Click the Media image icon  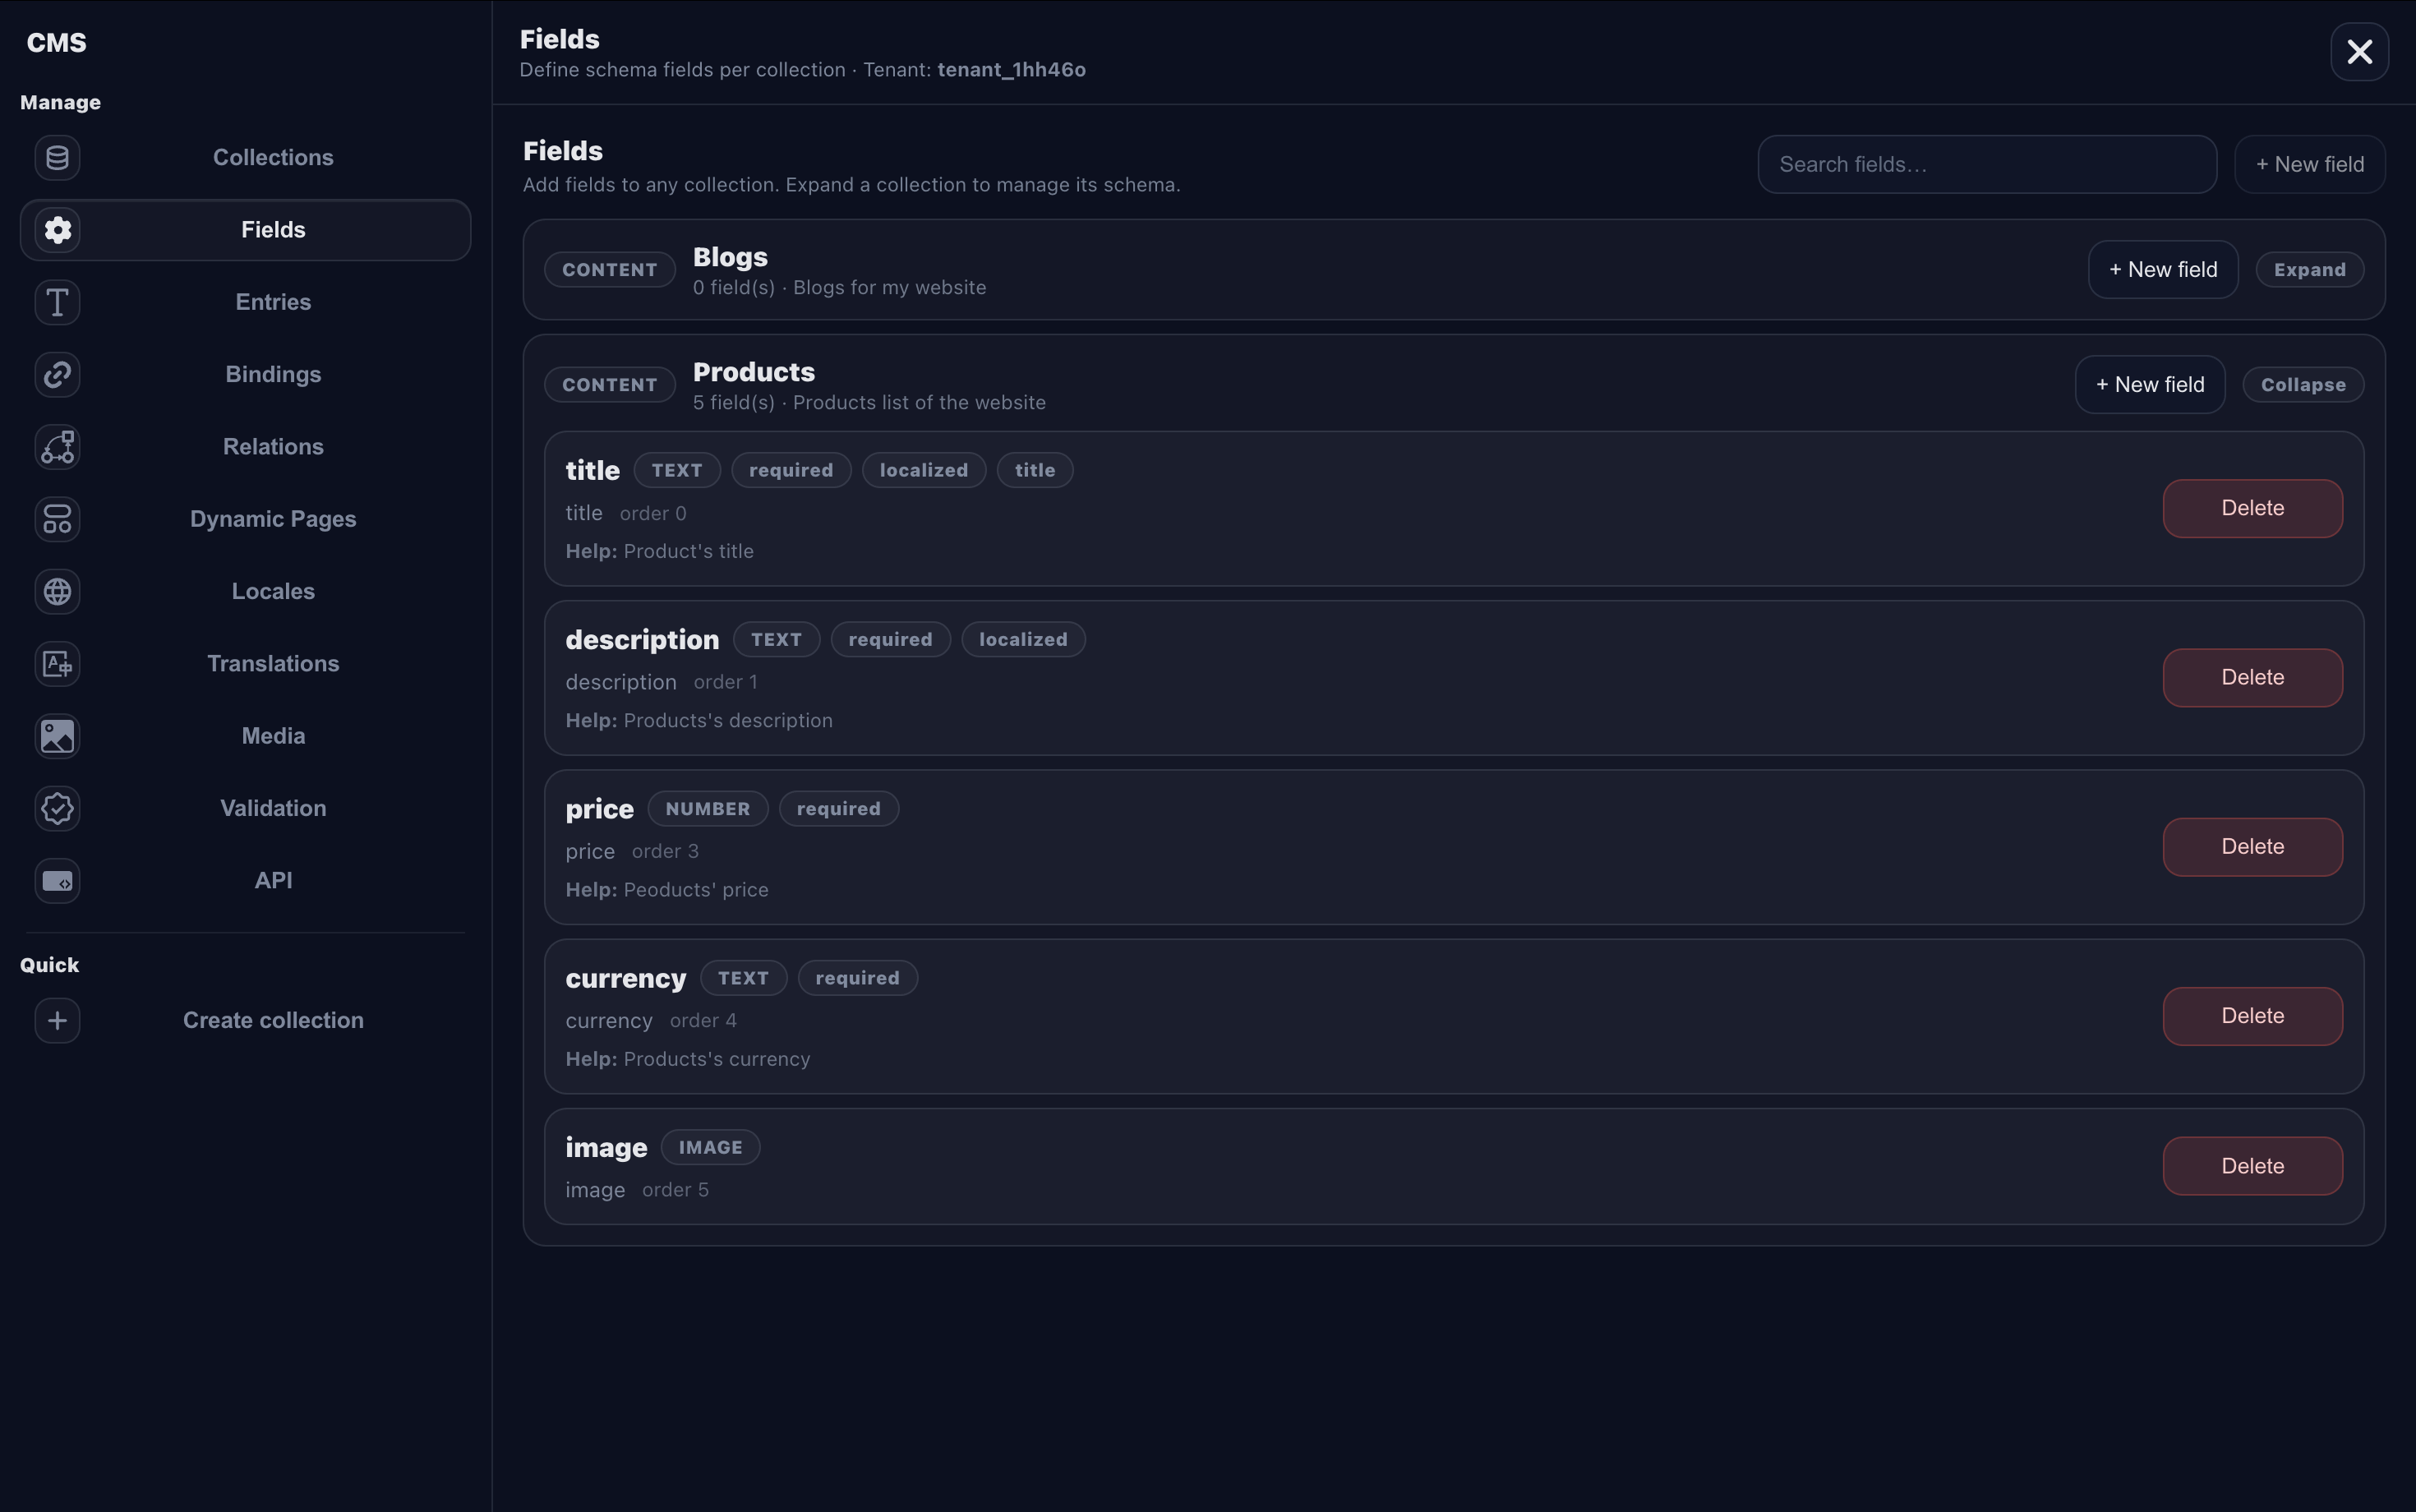coord(57,736)
